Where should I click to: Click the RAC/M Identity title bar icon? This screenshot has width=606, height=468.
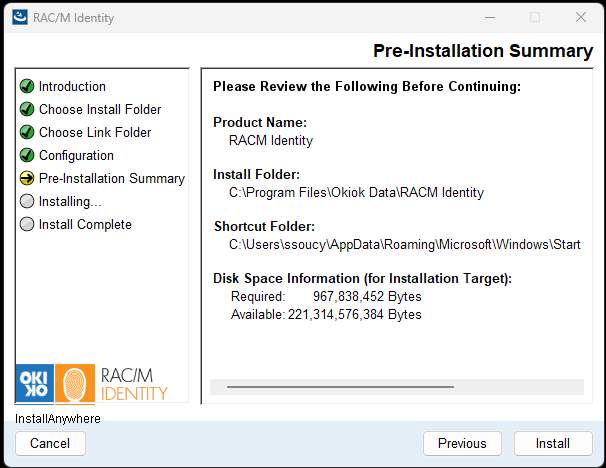pos(19,17)
